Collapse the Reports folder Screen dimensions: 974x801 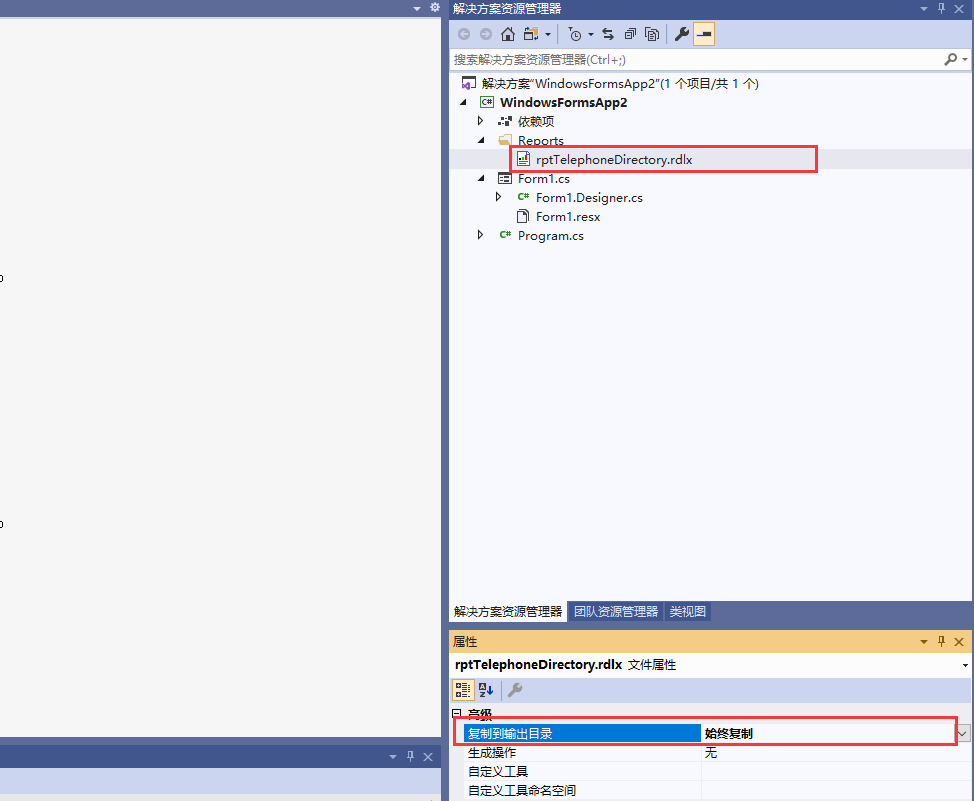point(481,140)
